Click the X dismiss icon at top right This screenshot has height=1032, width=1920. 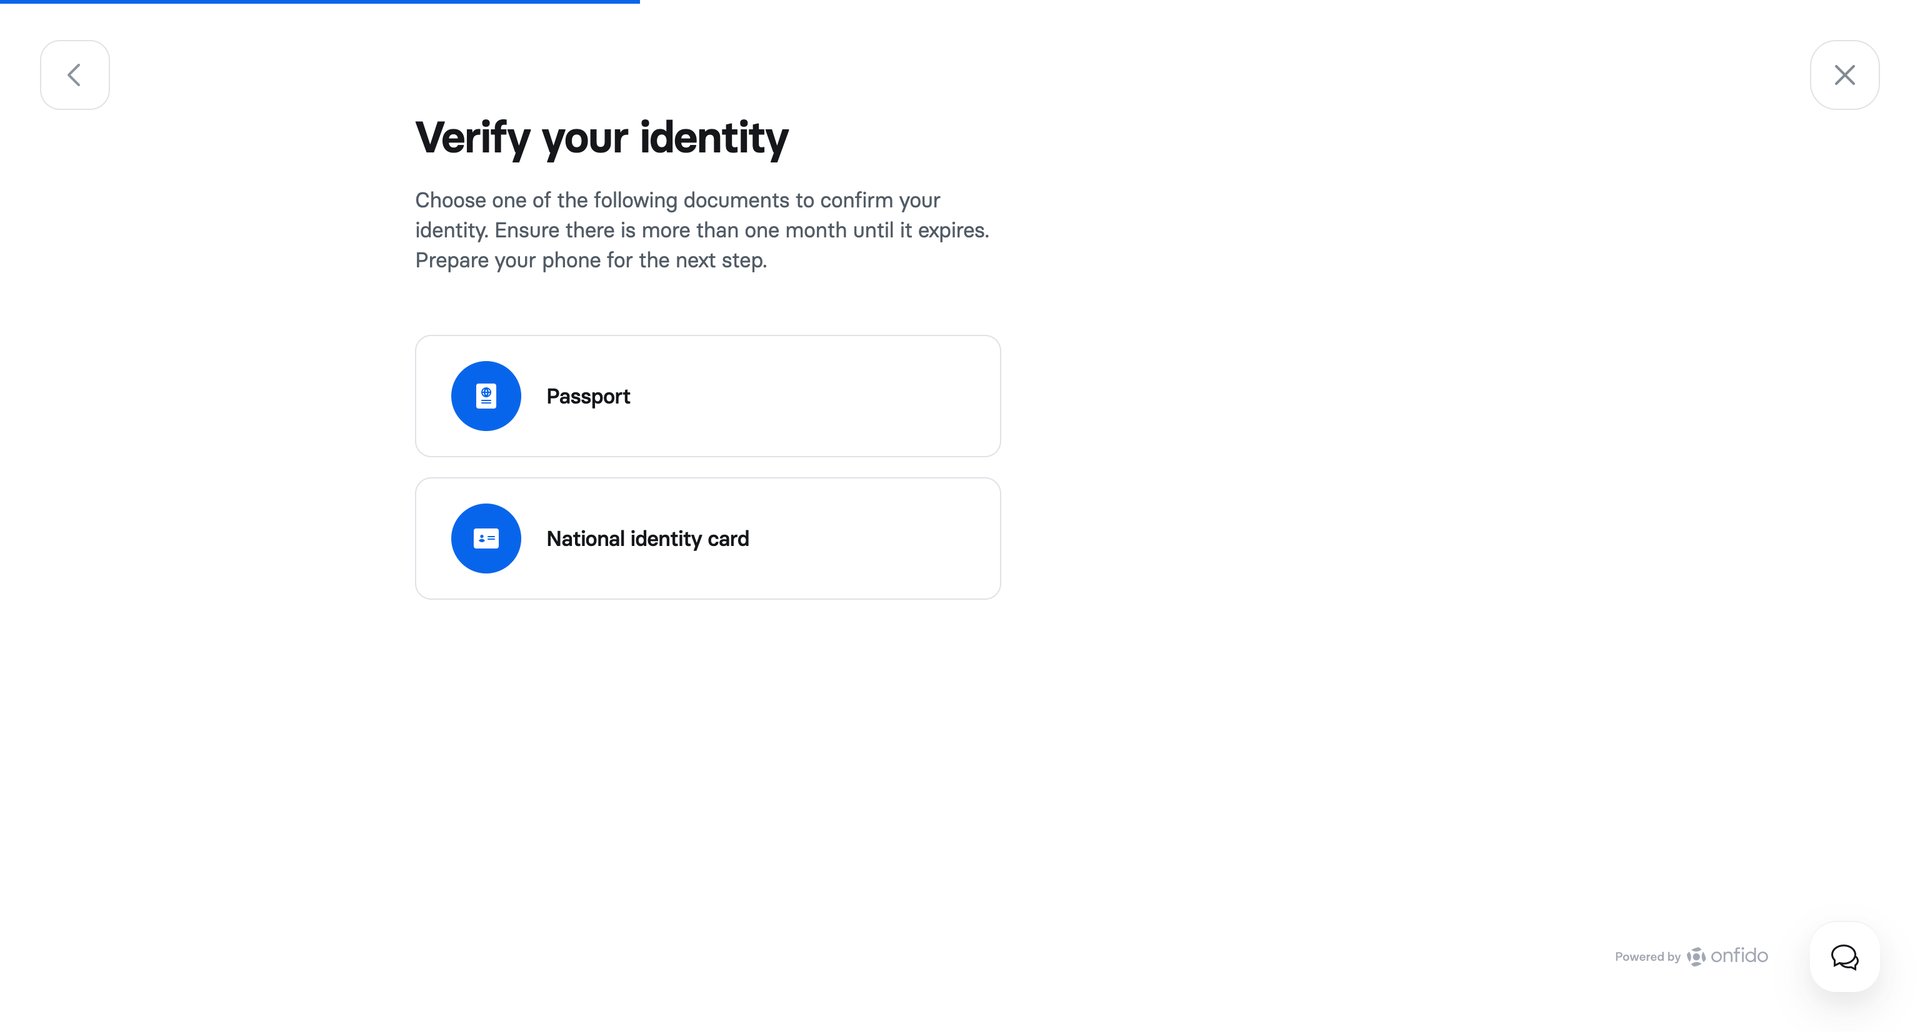point(1845,74)
